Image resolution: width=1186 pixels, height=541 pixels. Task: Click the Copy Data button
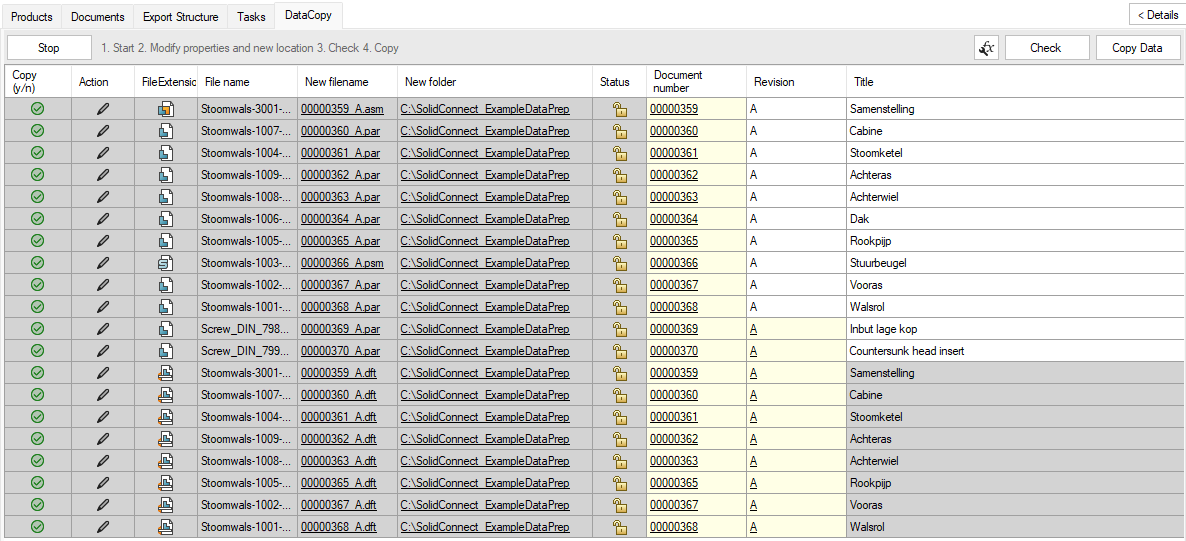(1137, 48)
